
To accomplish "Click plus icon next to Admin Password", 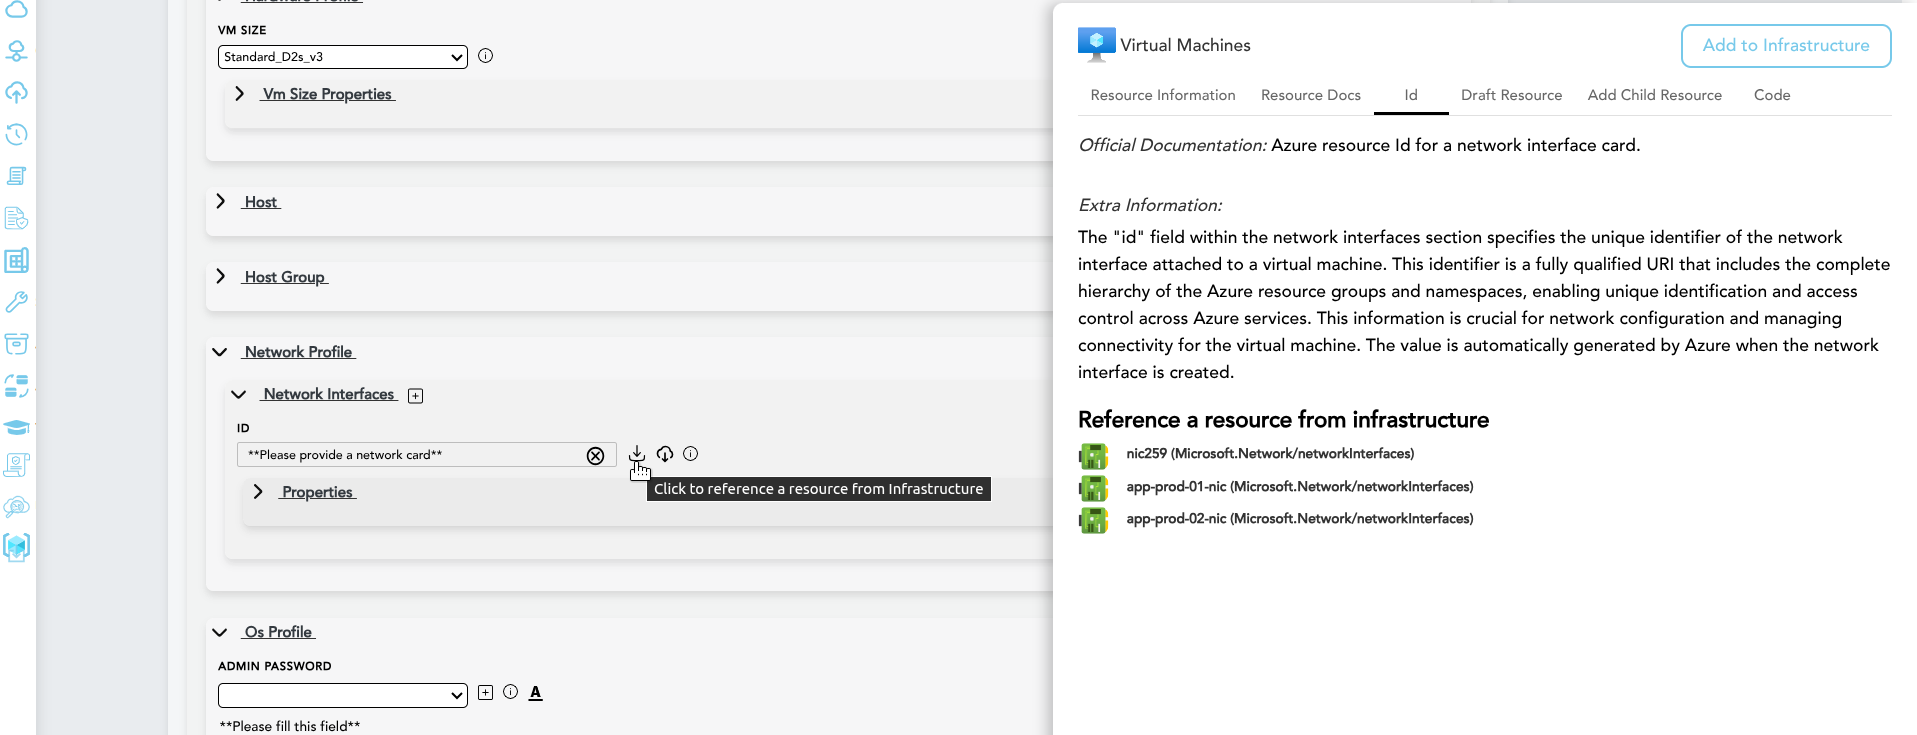I will click(x=485, y=692).
